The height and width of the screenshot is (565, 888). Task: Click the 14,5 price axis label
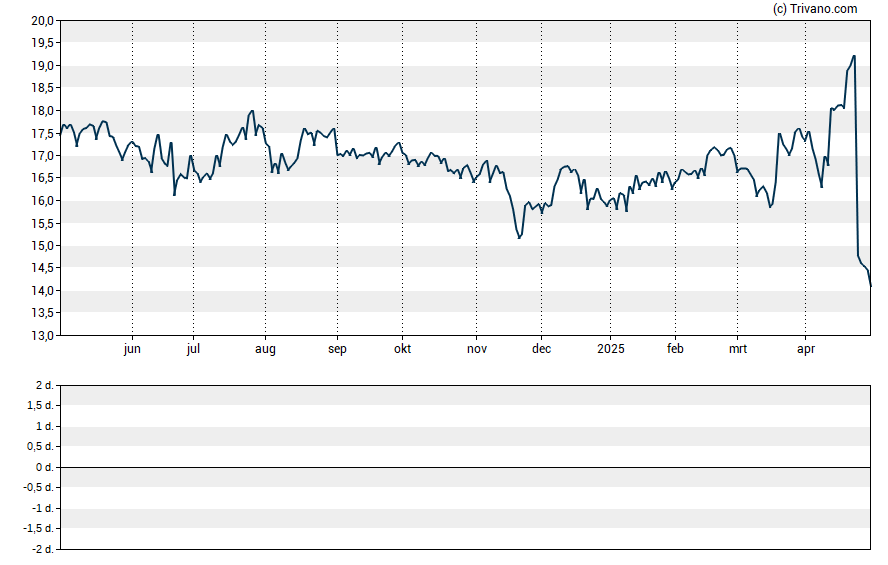pyautogui.click(x=42, y=268)
